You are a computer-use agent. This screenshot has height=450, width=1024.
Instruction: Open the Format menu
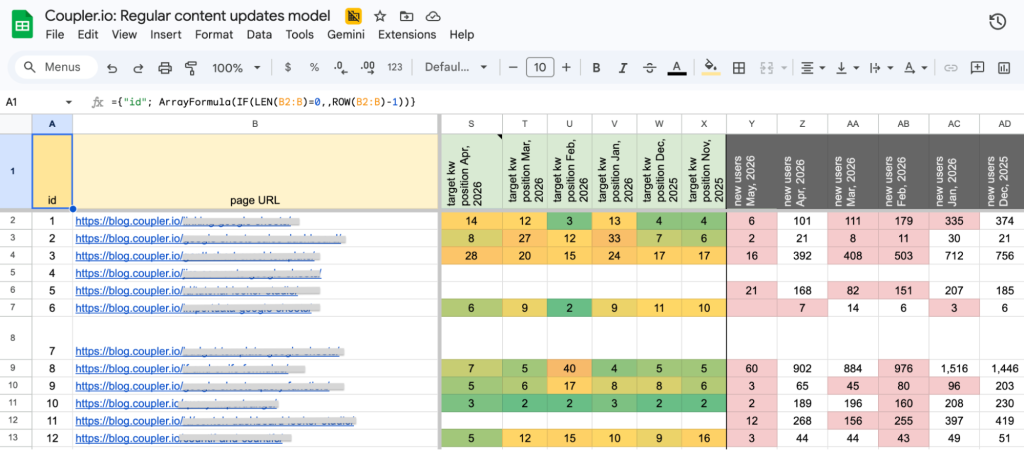tap(214, 35)
